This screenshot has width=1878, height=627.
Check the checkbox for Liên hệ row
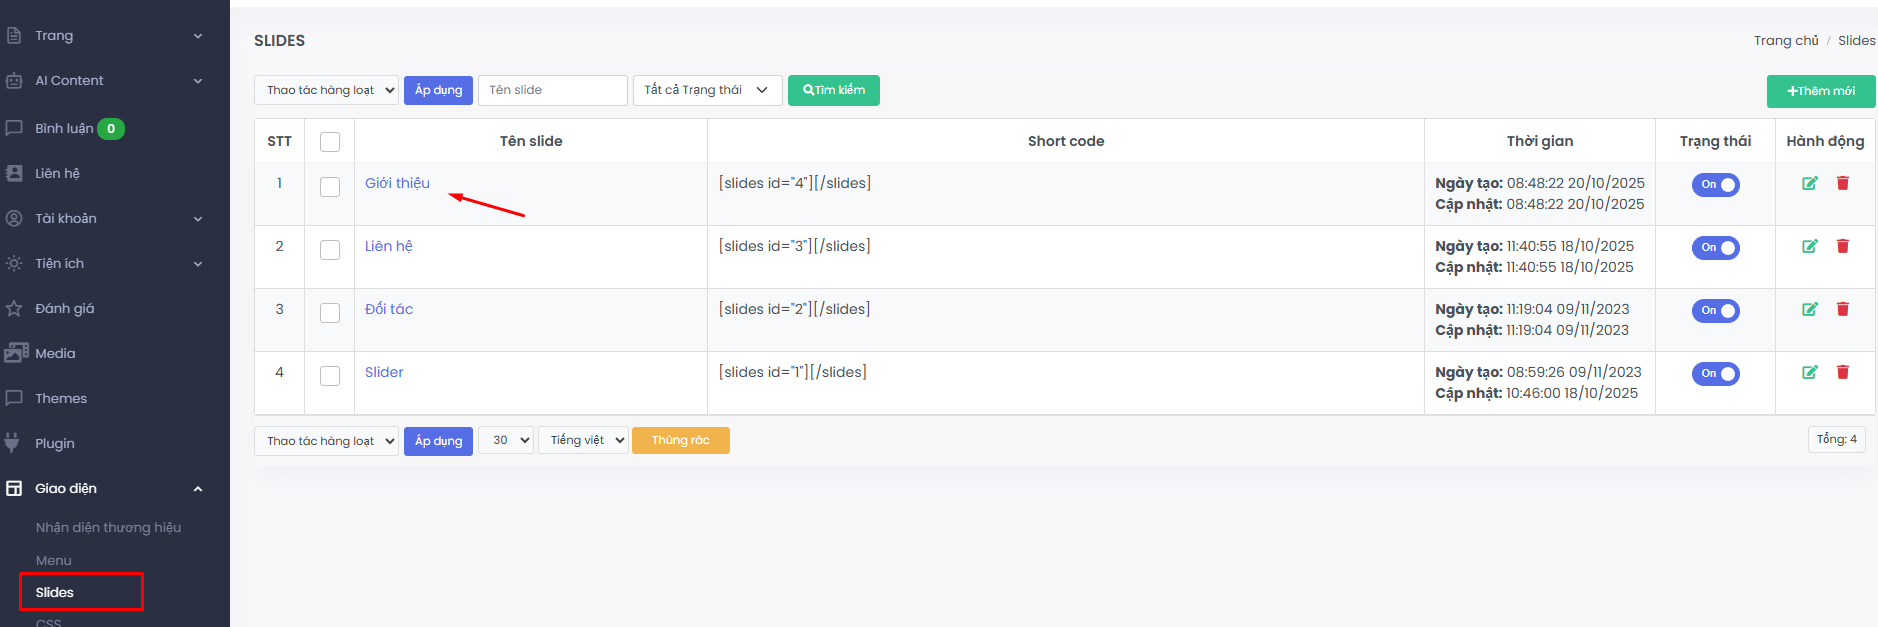tap(330, 250)
